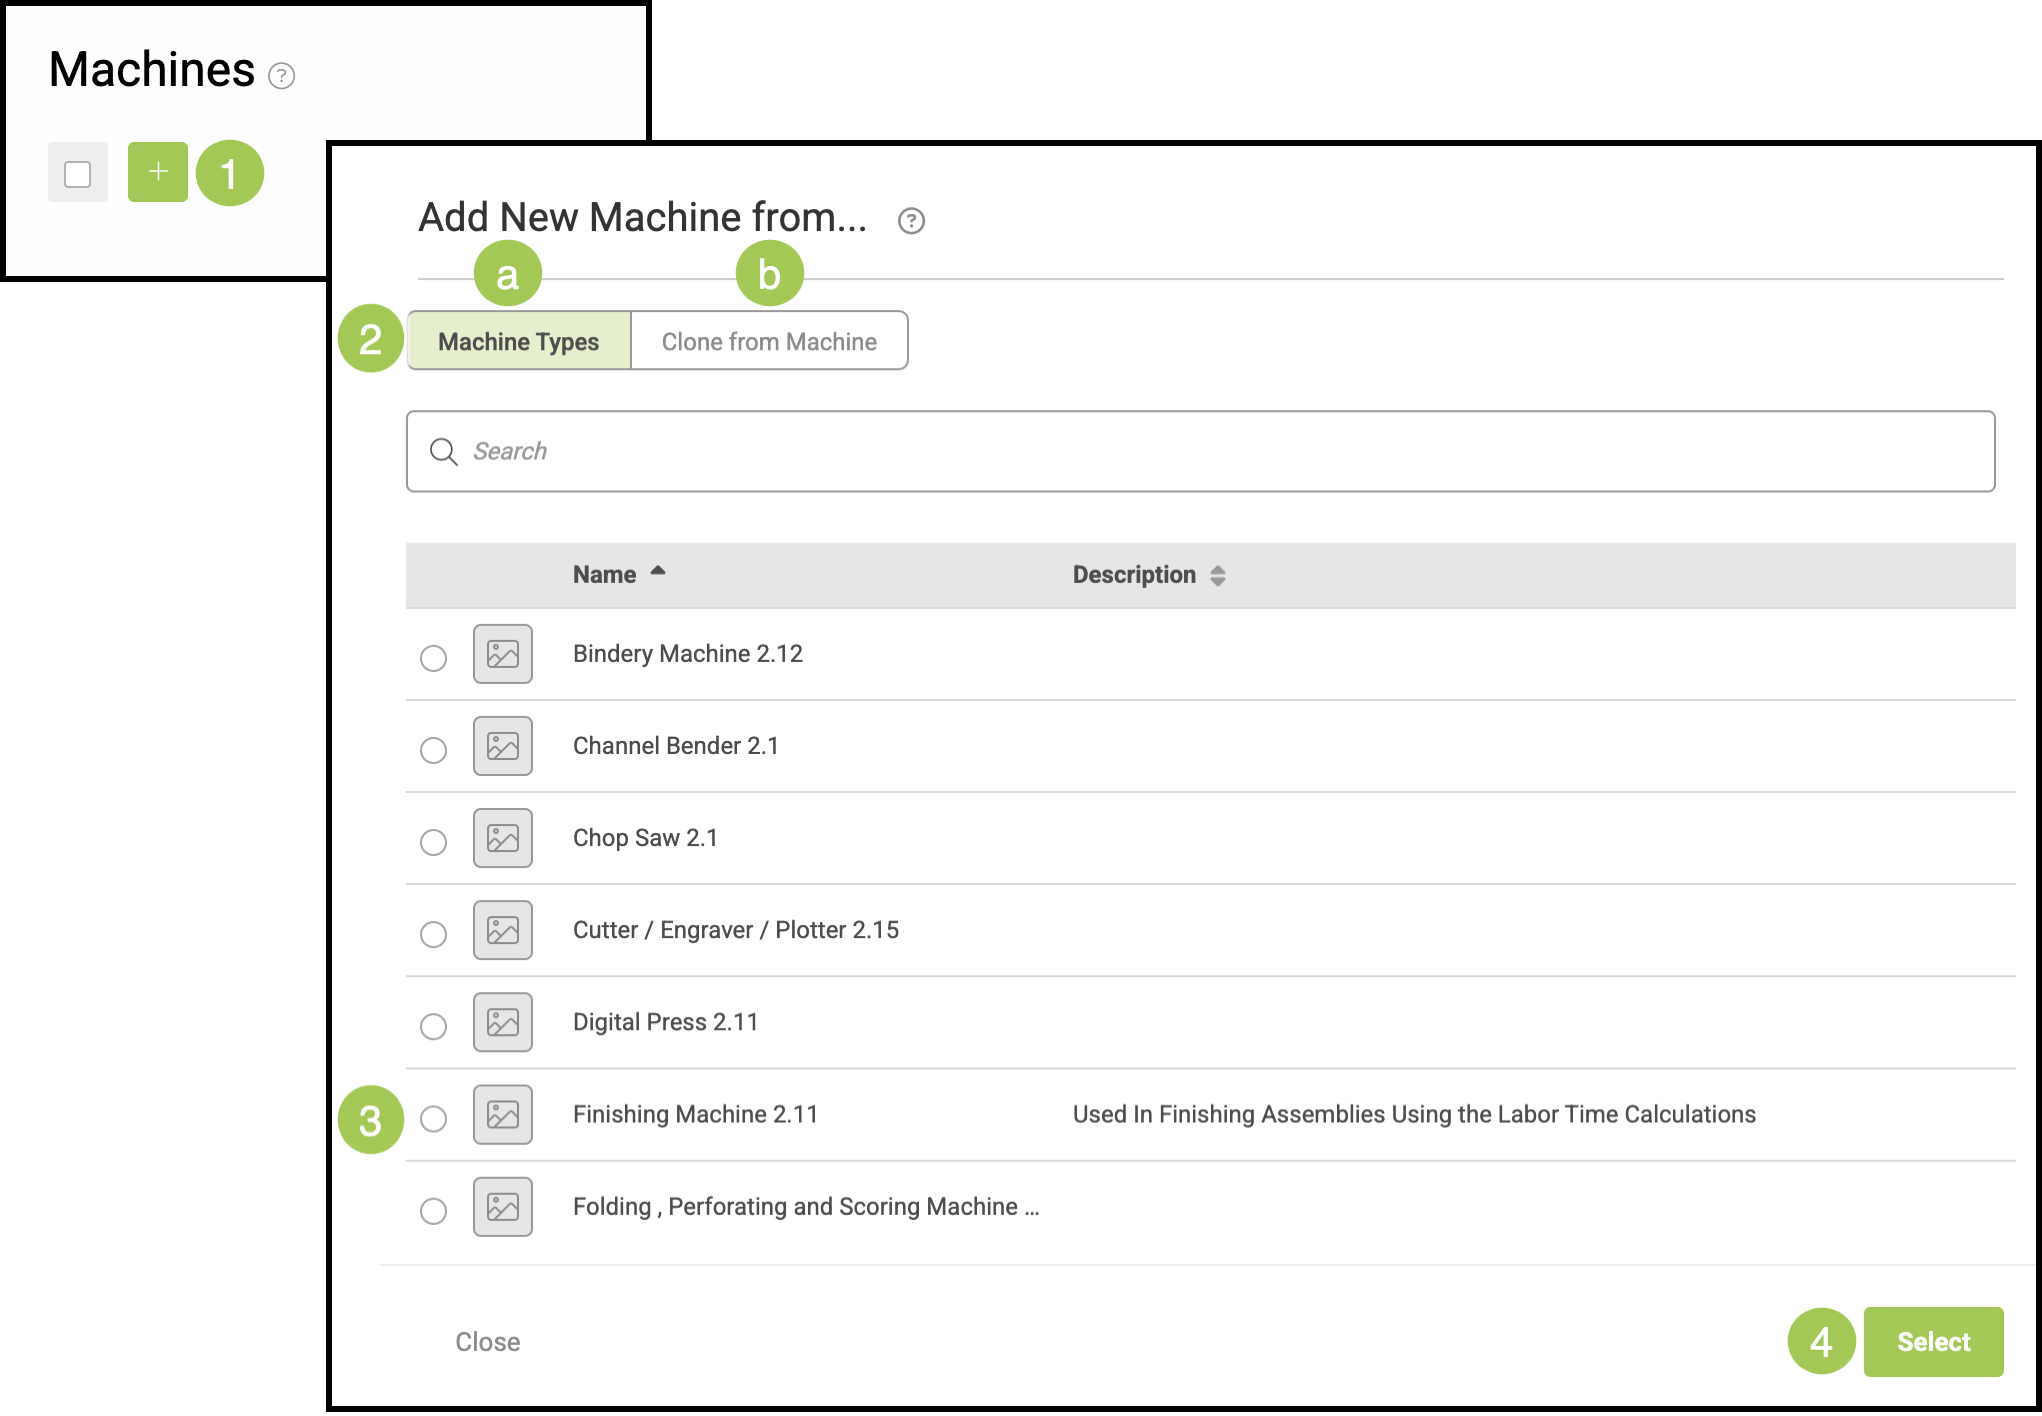
Task: Click into the Search input field
Action: point(1200,452)
